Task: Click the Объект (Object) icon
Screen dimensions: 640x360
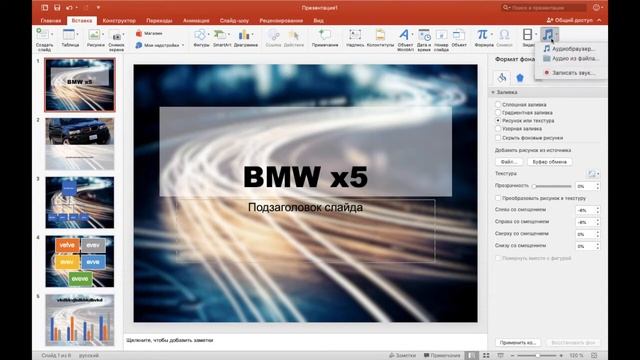Action: point(459,35)
